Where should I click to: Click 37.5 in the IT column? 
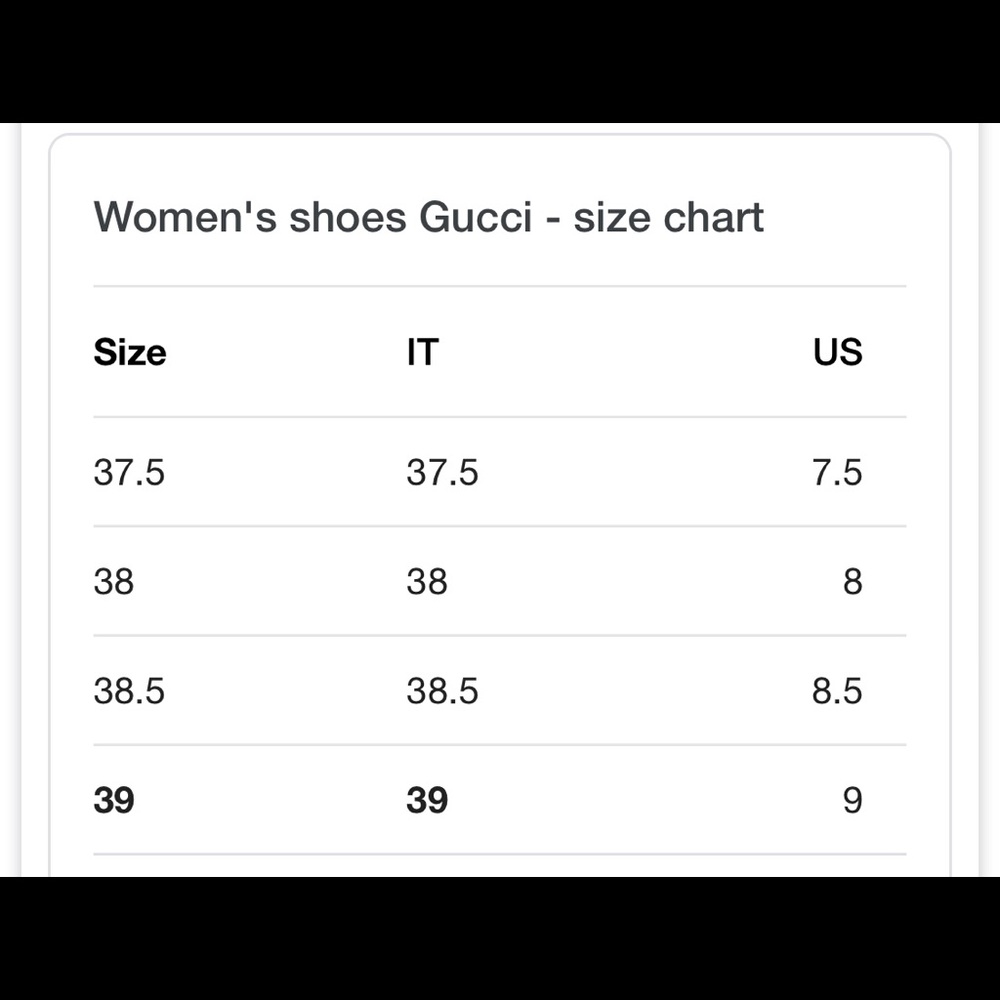(442, 472)
